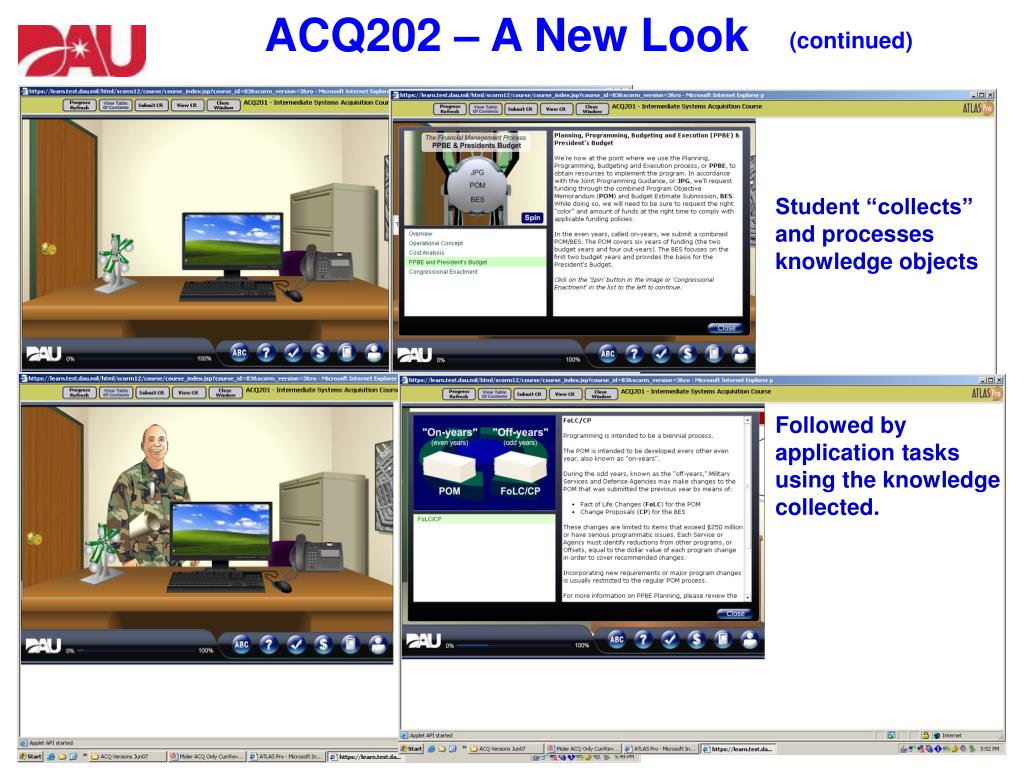Click View CR in the PPBE window
This screenshot has height=768, width=1024.
[x=556, y=109]
